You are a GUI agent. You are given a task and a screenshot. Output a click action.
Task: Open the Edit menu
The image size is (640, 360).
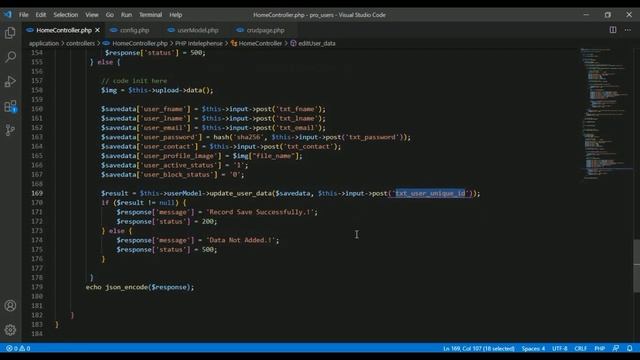pyautogui.click(x=40, y=15)
